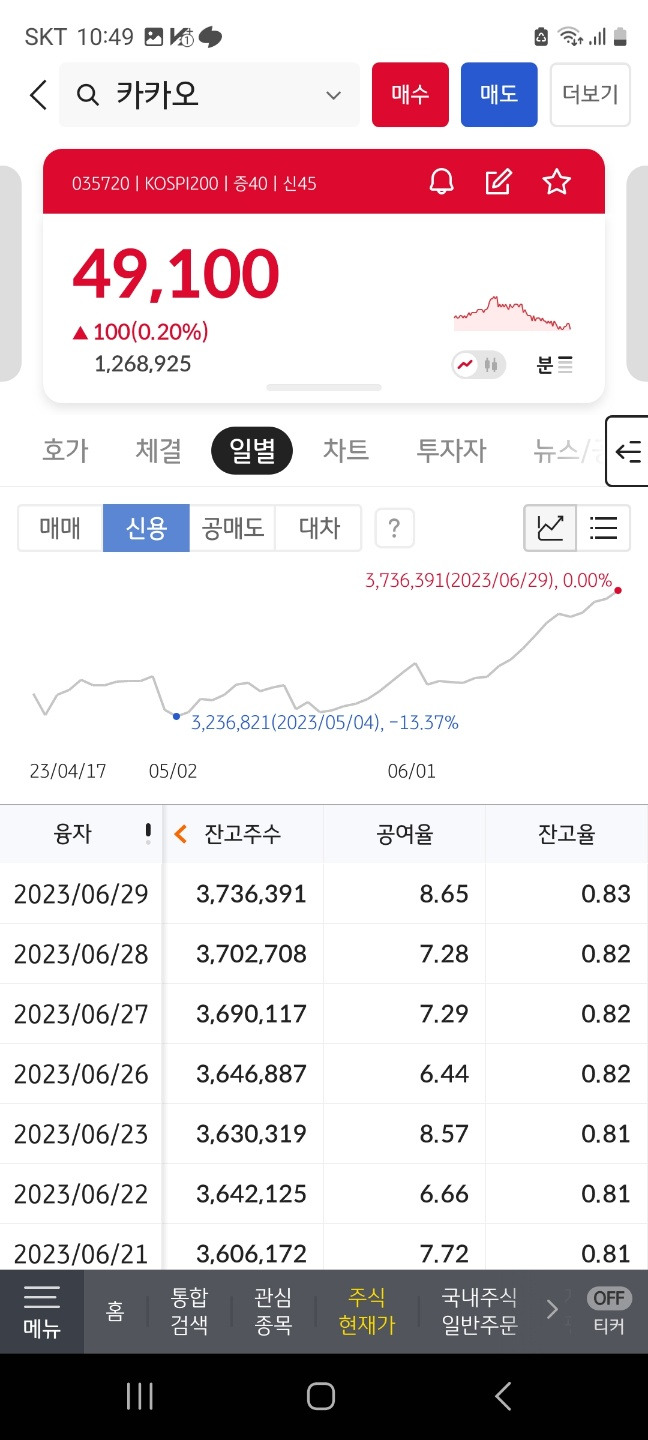This screenshot has width=648, height=1440.
Task: Tap the blue low point marker on chart
Action: click(176, 716)
